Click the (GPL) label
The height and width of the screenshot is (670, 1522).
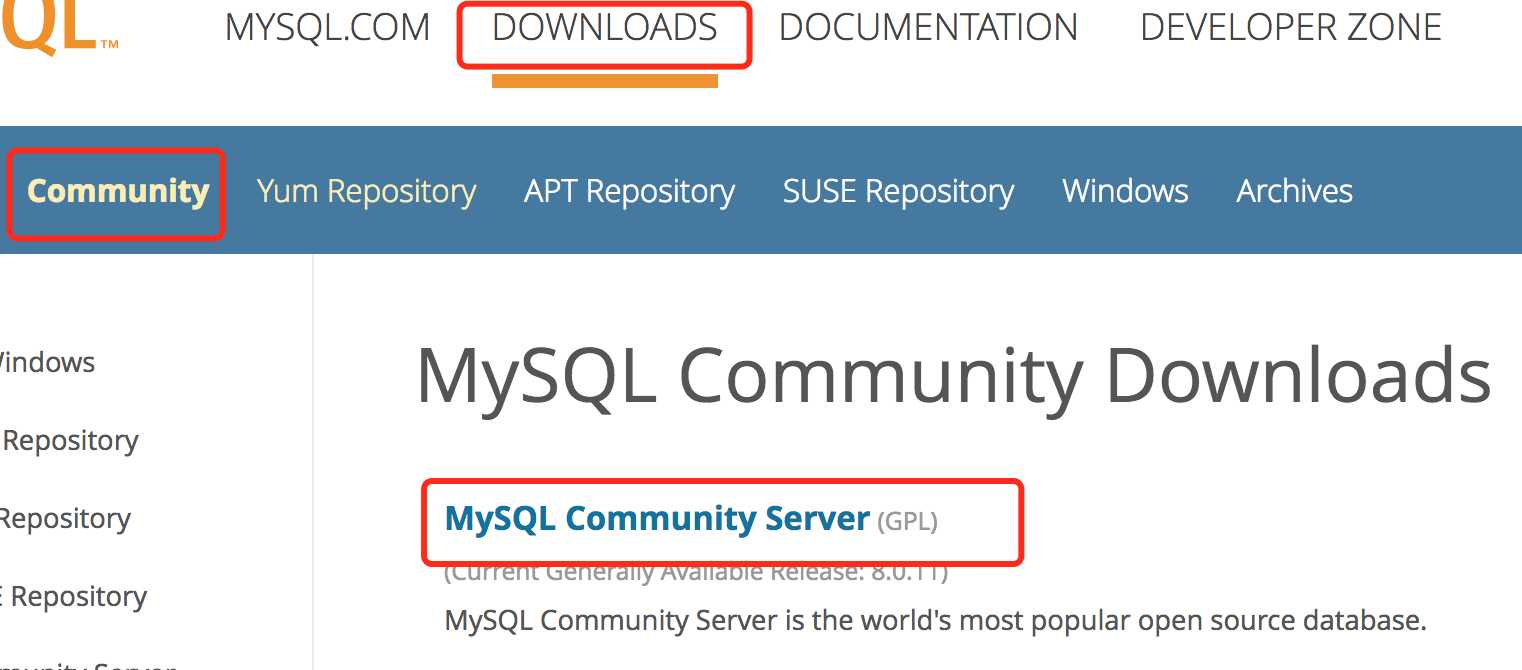point(907,521)
